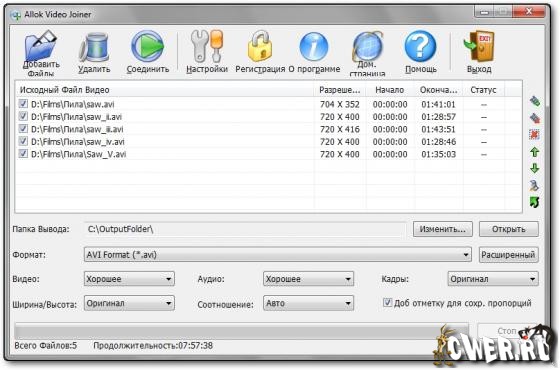This screenshot has height=370, width=560.
Task: Open the О программе info icon
Action: tap(314, 46)
